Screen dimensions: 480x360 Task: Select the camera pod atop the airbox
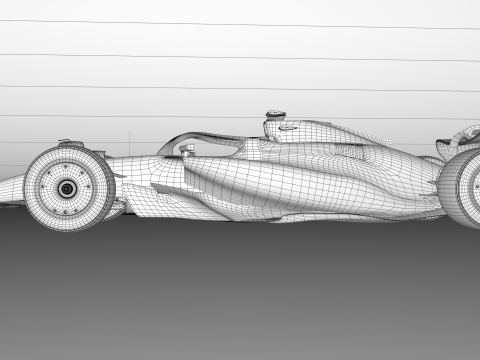(x=276, y=114)
